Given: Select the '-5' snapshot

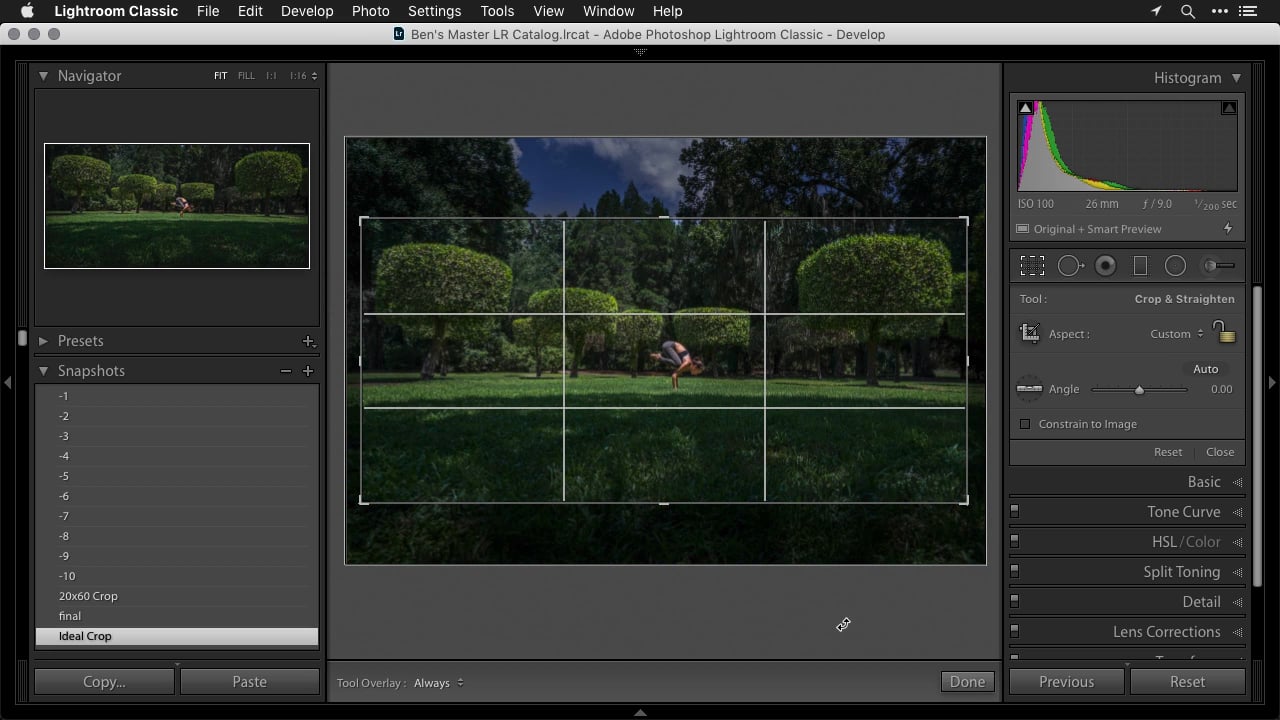Looking at the screenshot, I should [177, 476].
